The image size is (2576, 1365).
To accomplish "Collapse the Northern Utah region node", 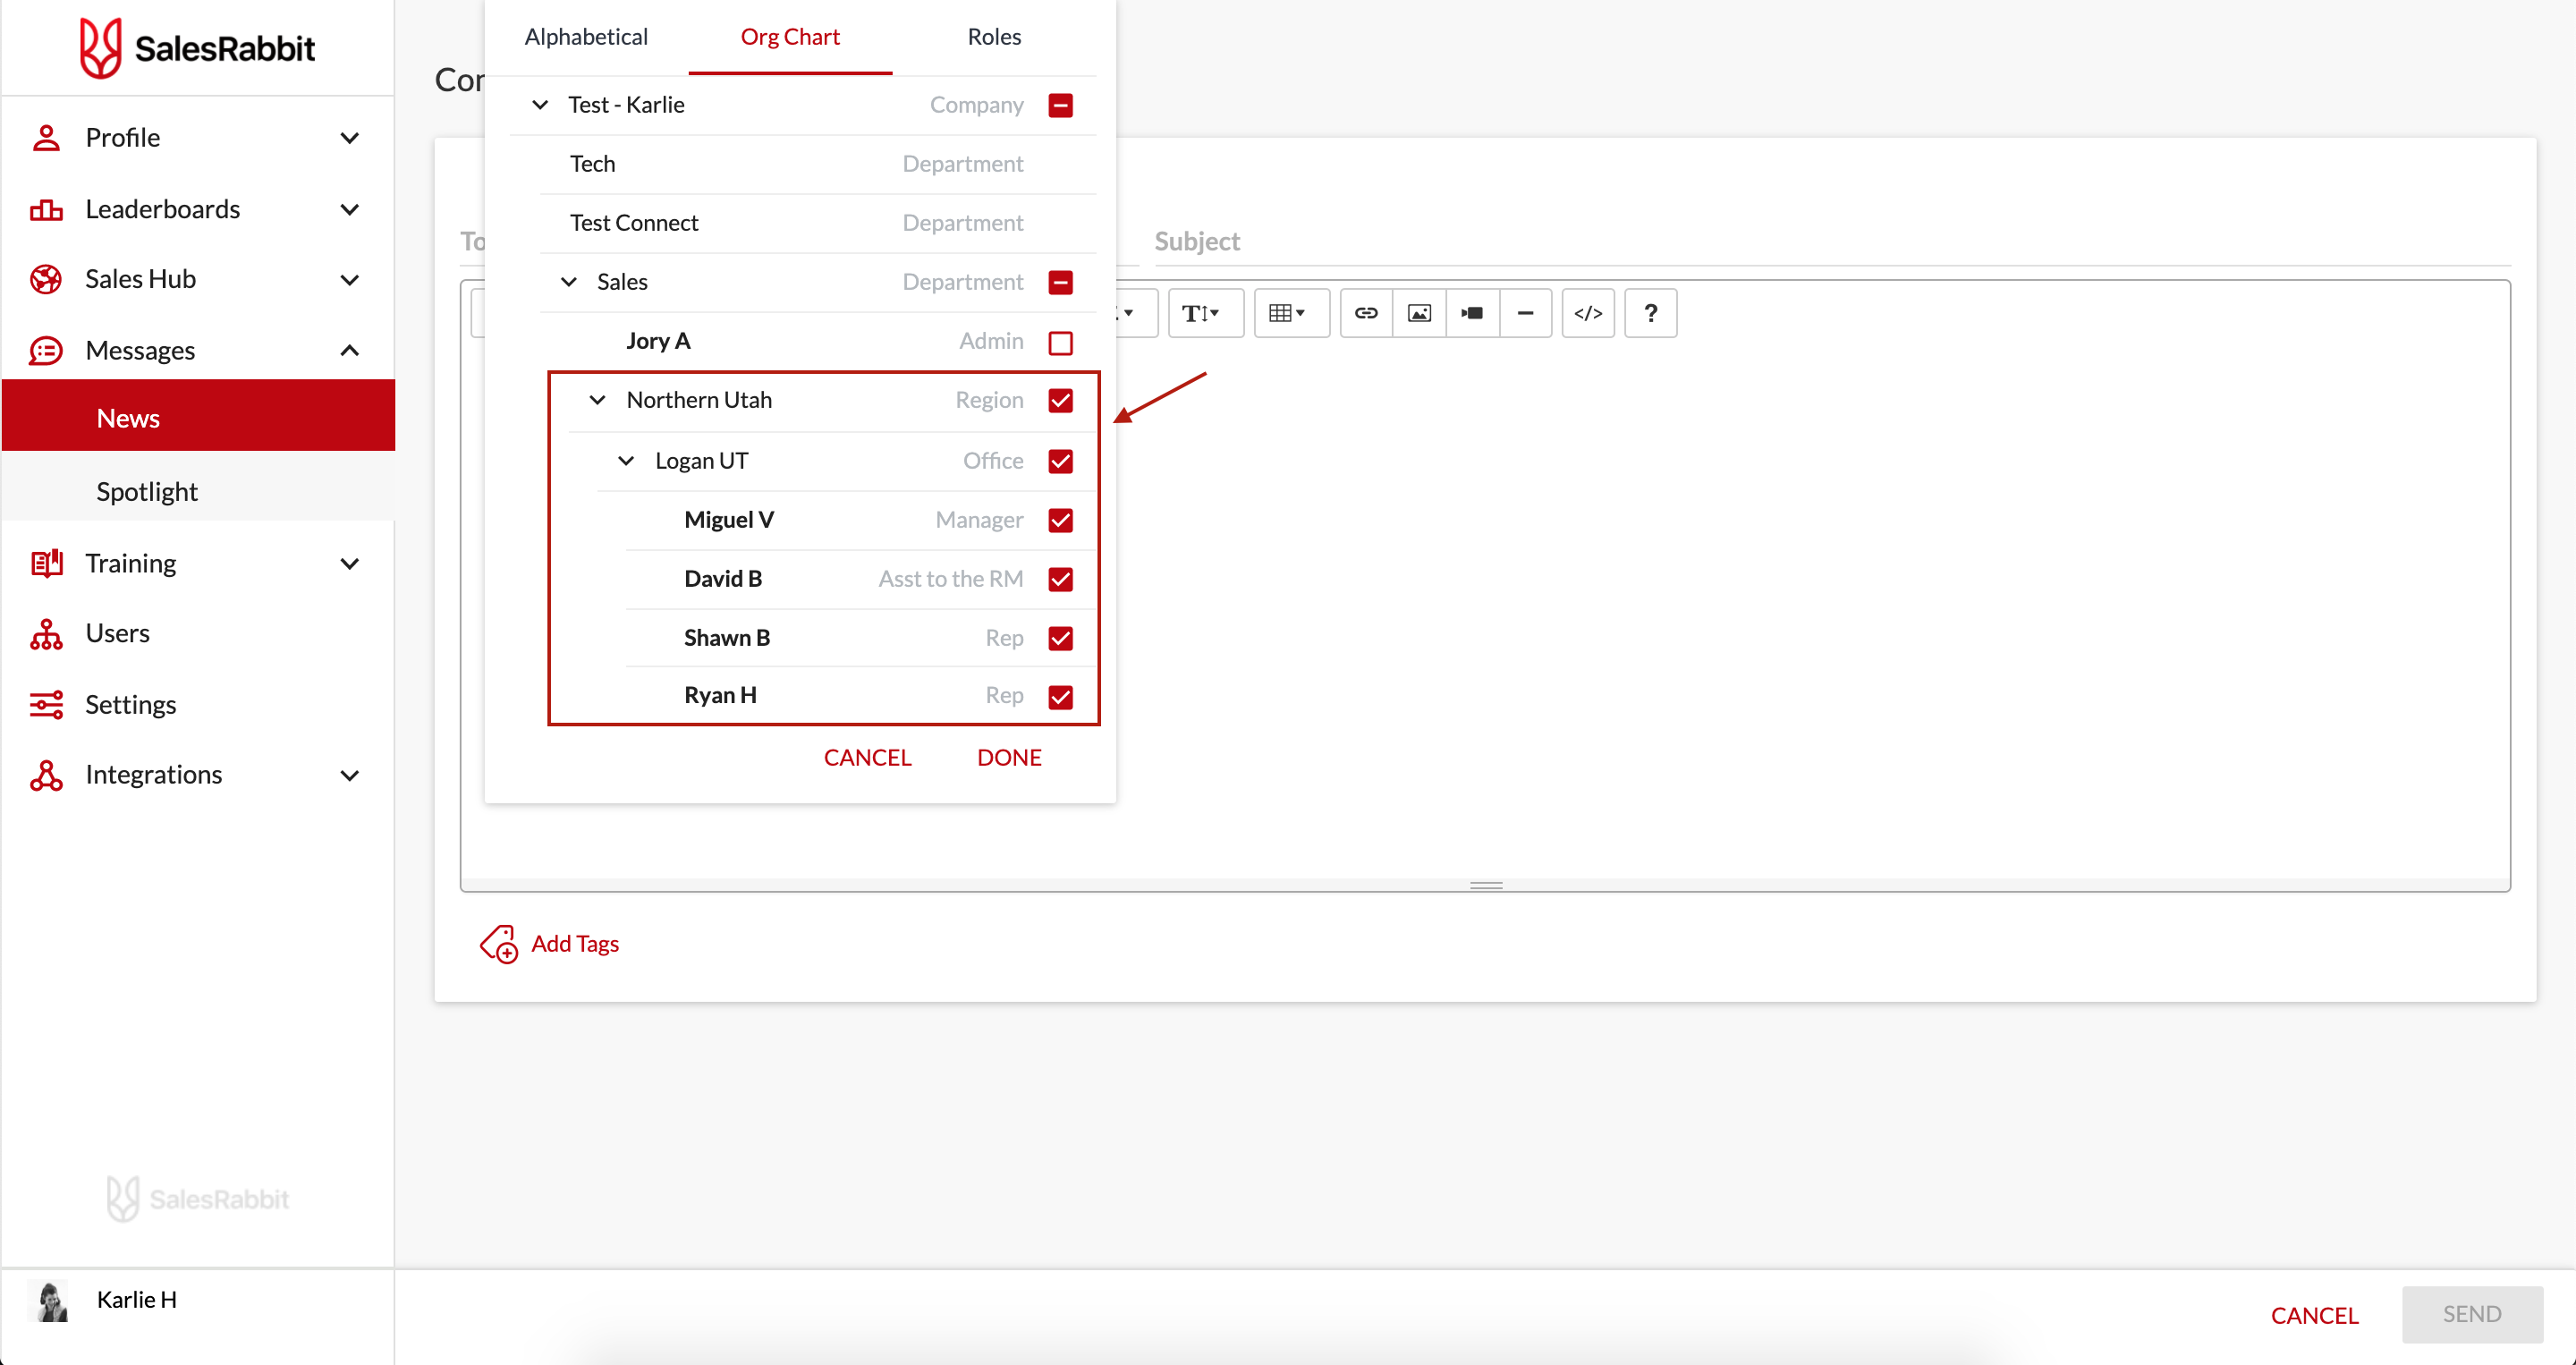I will tap(597, 400).
